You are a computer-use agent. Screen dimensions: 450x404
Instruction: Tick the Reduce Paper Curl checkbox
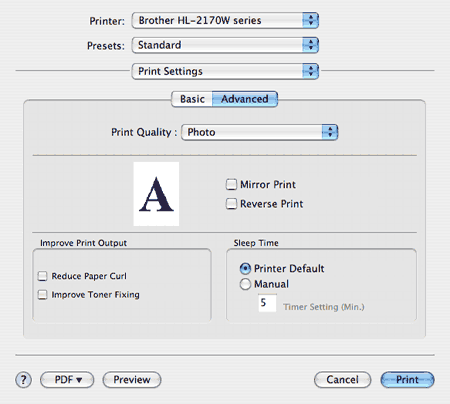point(42,276)
